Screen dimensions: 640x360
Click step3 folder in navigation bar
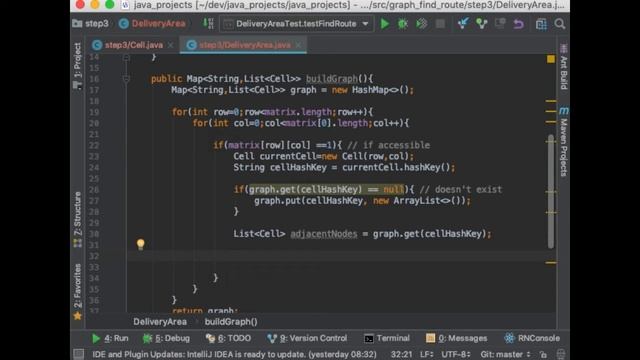click(x=91, y=24)
